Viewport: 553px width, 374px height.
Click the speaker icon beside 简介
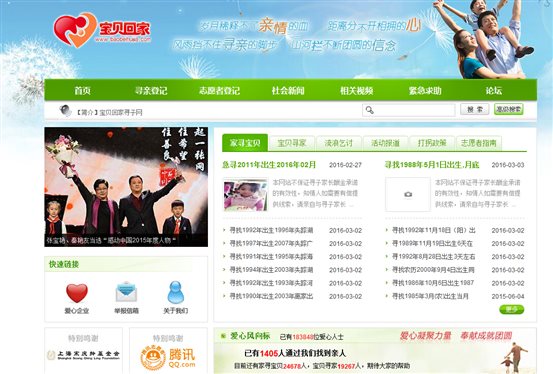pos(65,110)
